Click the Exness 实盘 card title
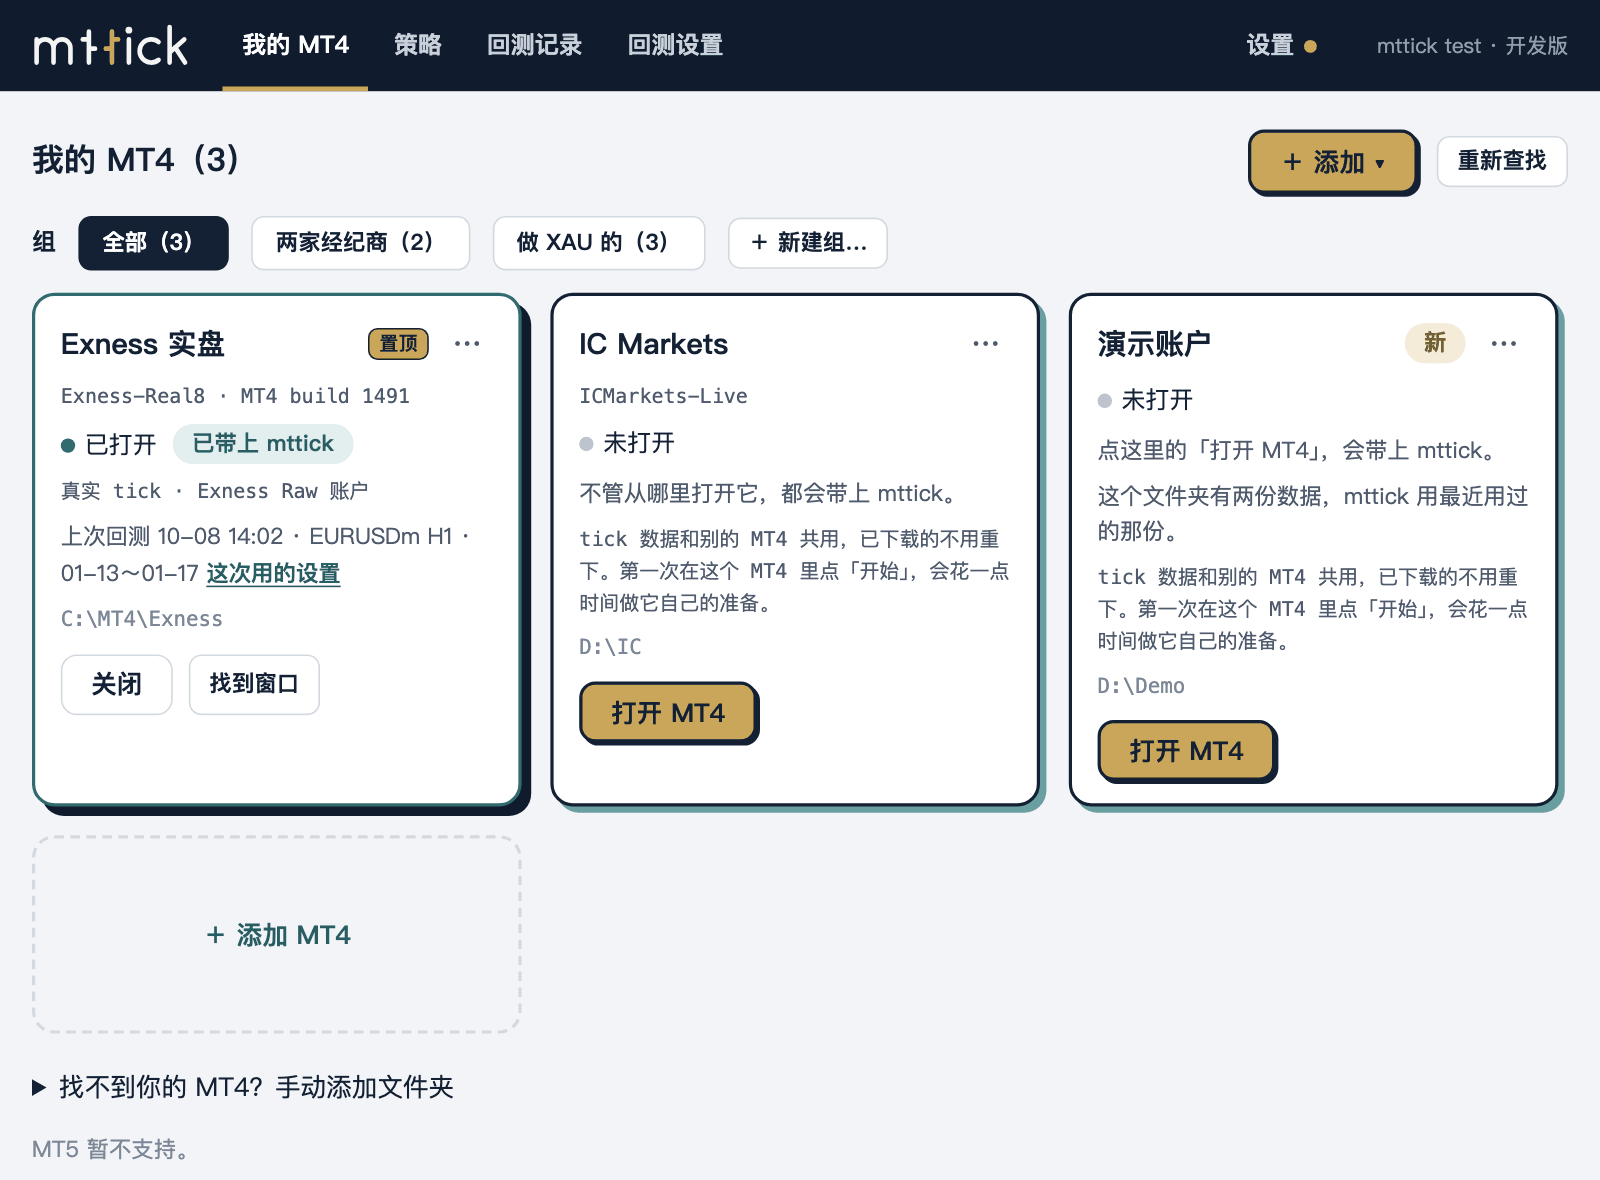This screenshot has height=1180, width=1600. [143, 344]
